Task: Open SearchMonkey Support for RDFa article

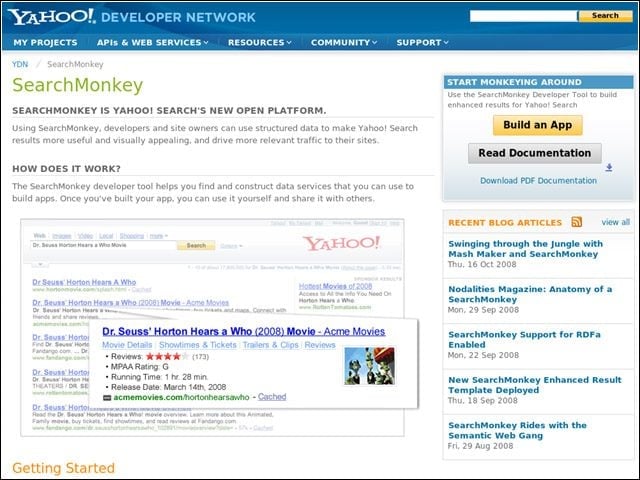Action: point(524,339)
